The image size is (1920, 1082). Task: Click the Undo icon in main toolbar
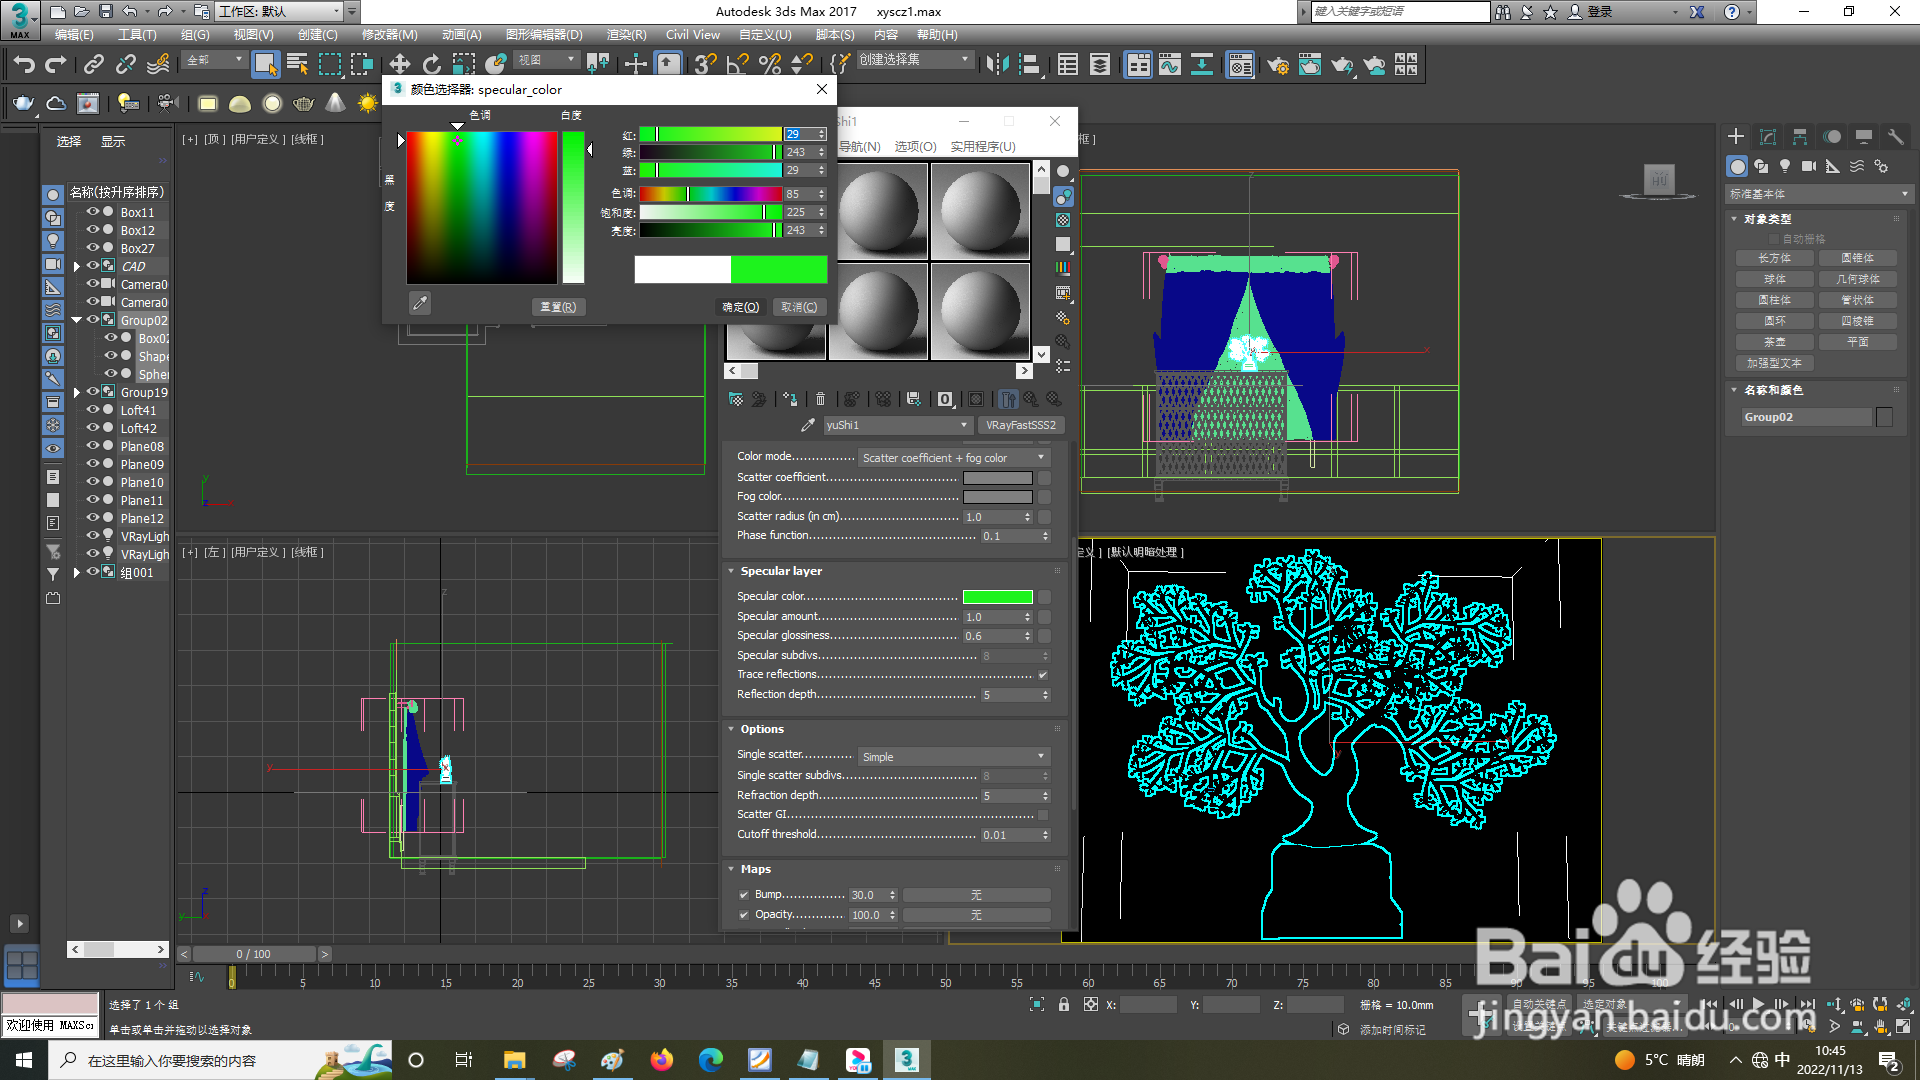(24, 65)
